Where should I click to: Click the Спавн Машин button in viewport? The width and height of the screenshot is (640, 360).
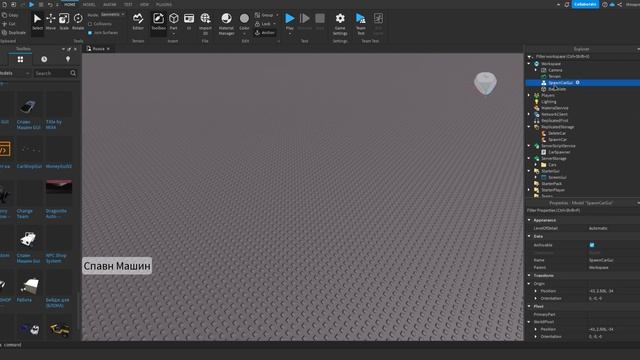tap(117, 266)
